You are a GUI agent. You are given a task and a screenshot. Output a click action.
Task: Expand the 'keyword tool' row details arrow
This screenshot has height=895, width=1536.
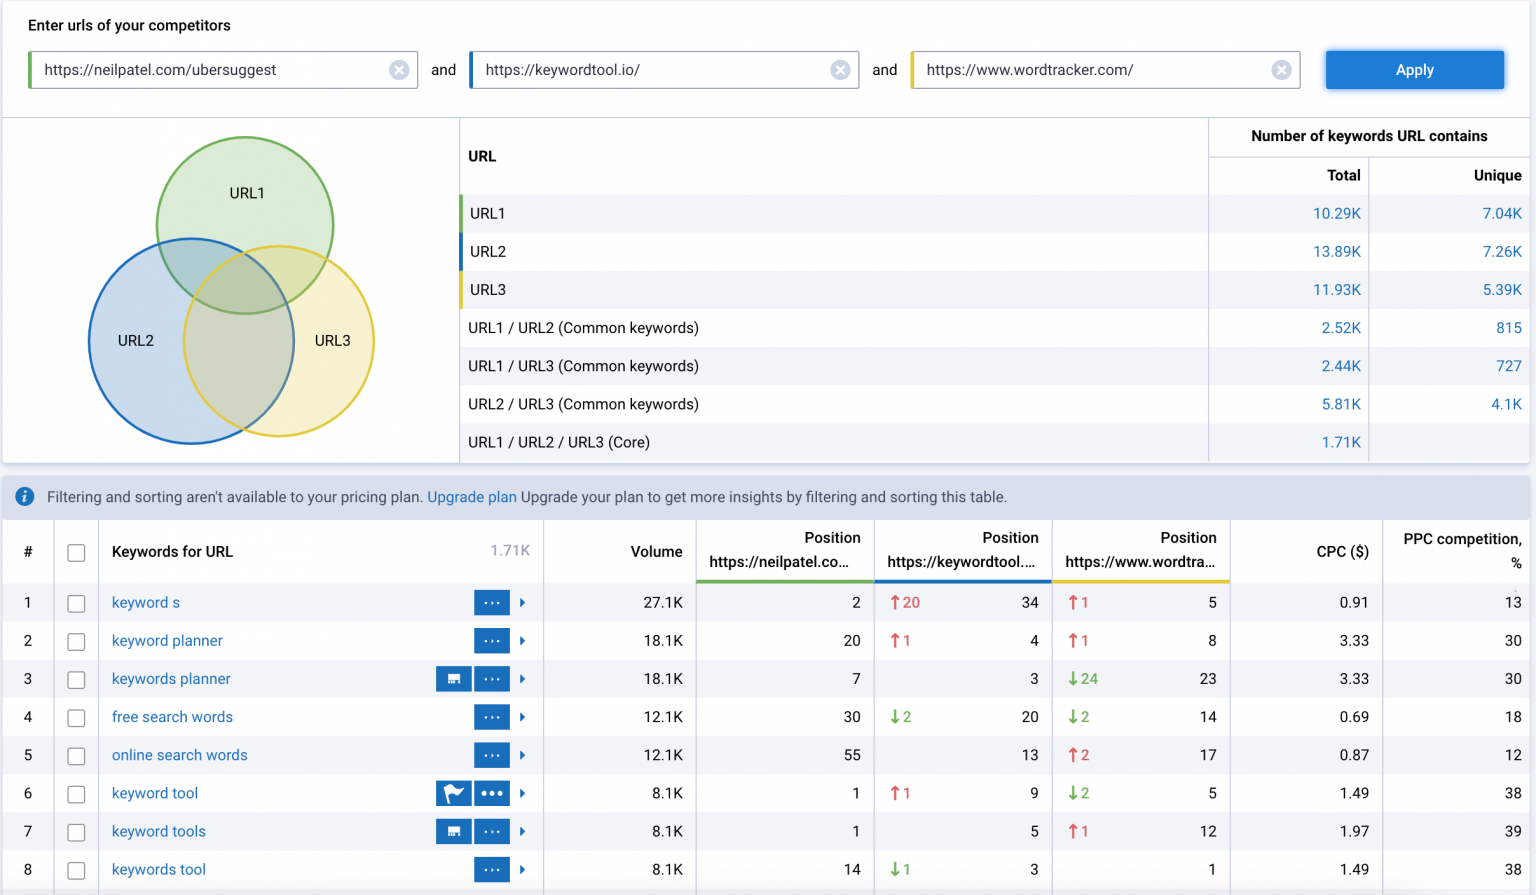tap(521, 793)
